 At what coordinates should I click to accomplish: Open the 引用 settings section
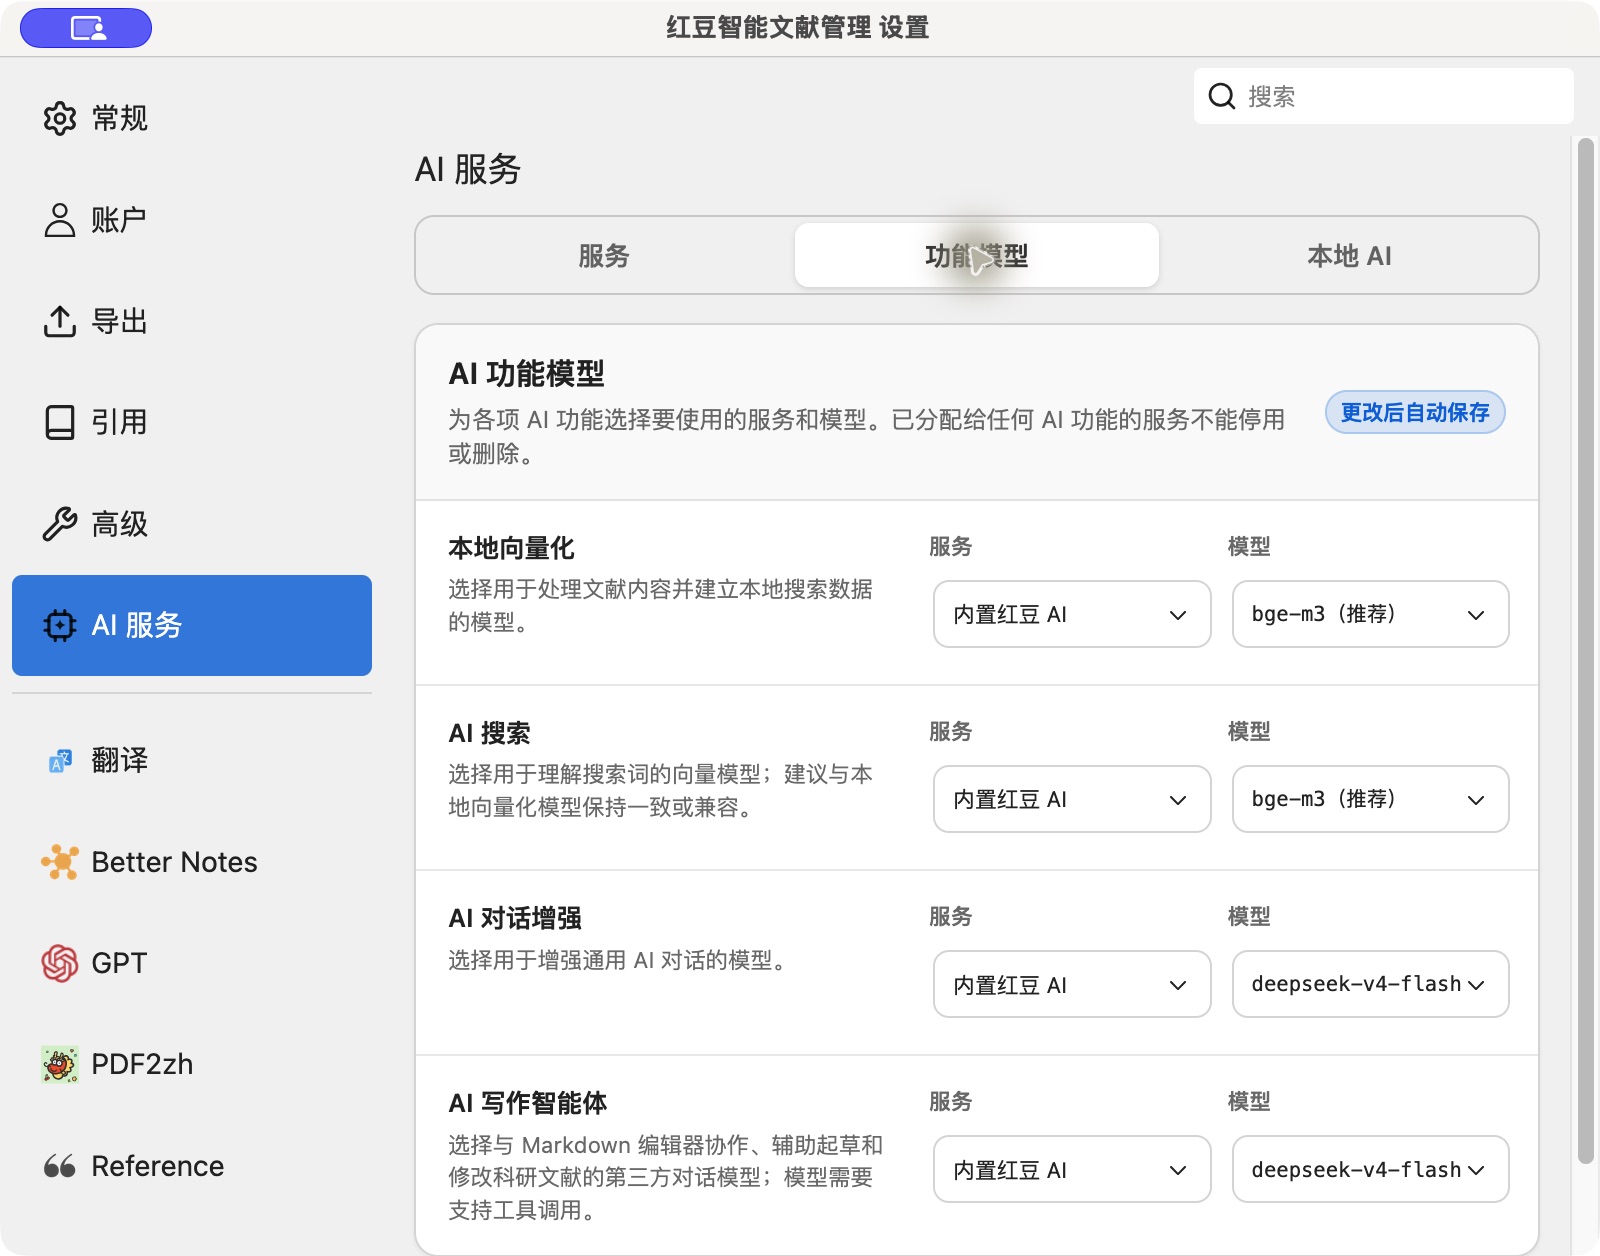click(192, 422)
